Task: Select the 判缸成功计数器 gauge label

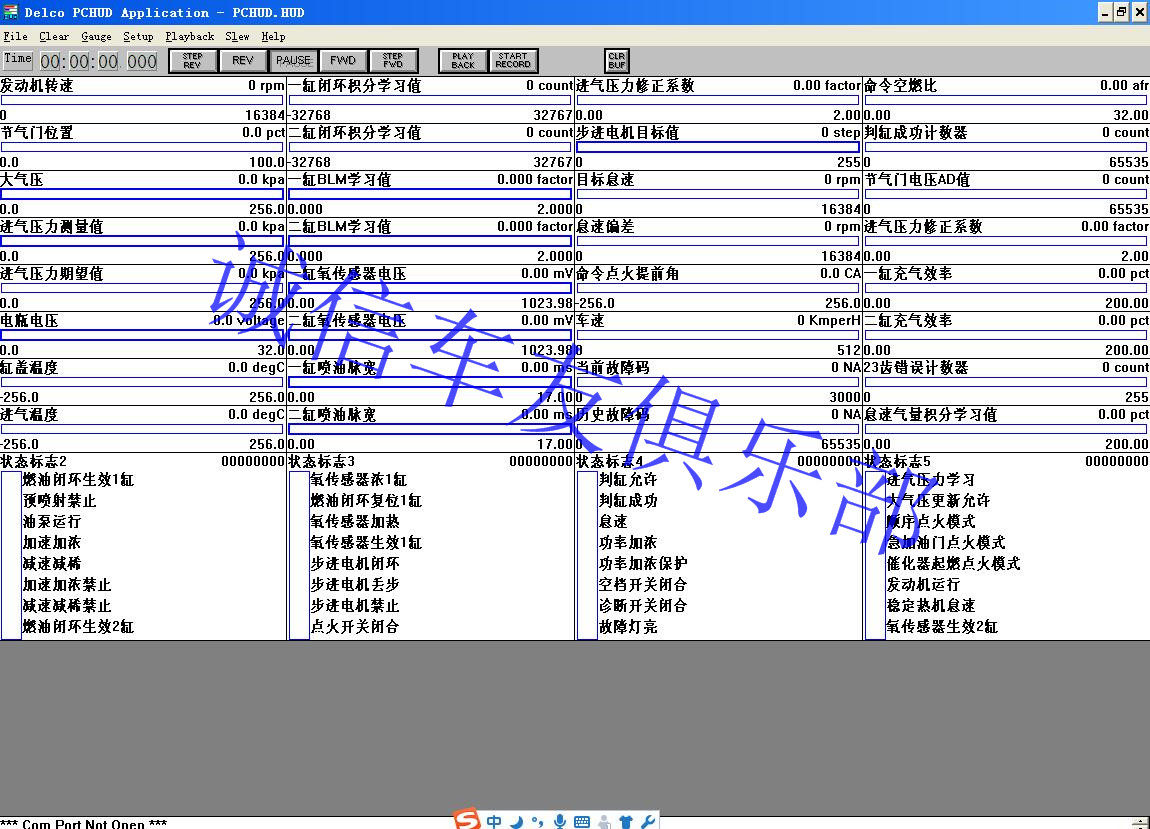Action: pyautogui.click(x=916, y=133)
